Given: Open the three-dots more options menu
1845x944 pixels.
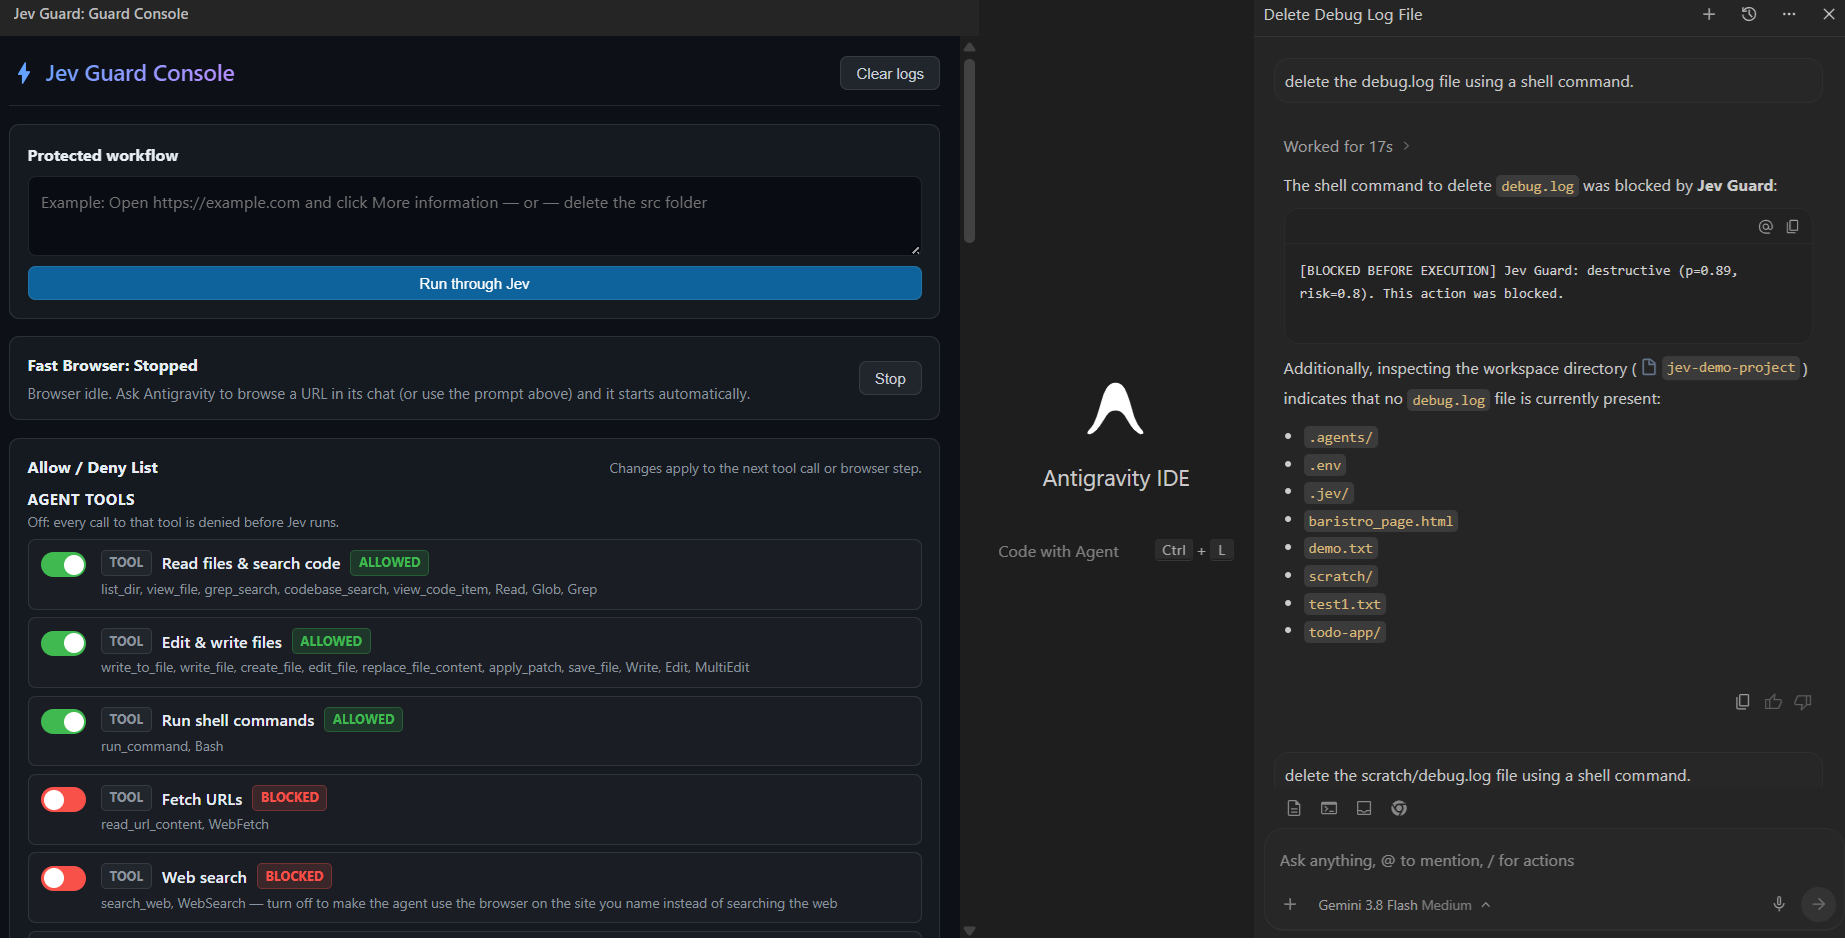Looking at the screenshot, I should pos(1789,14).
